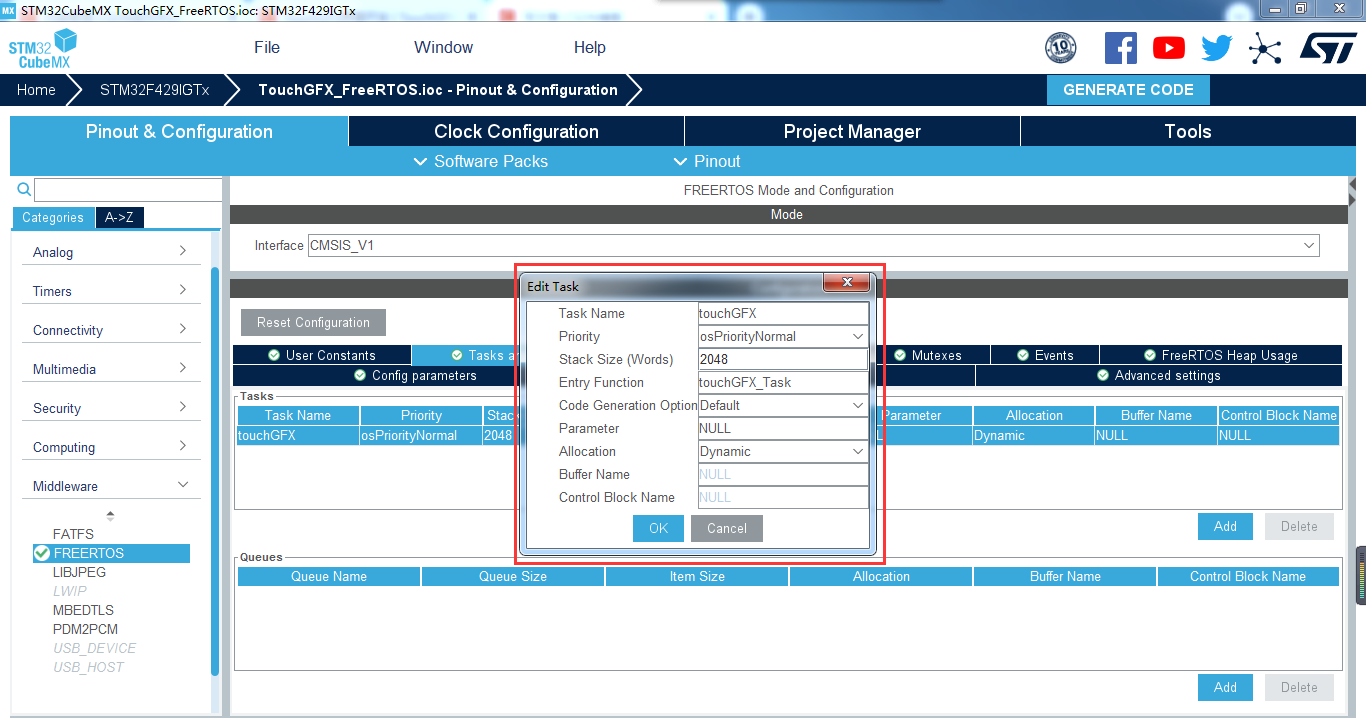
Task: Click the STM32CubeMX logo
Action: coord(43,49)
